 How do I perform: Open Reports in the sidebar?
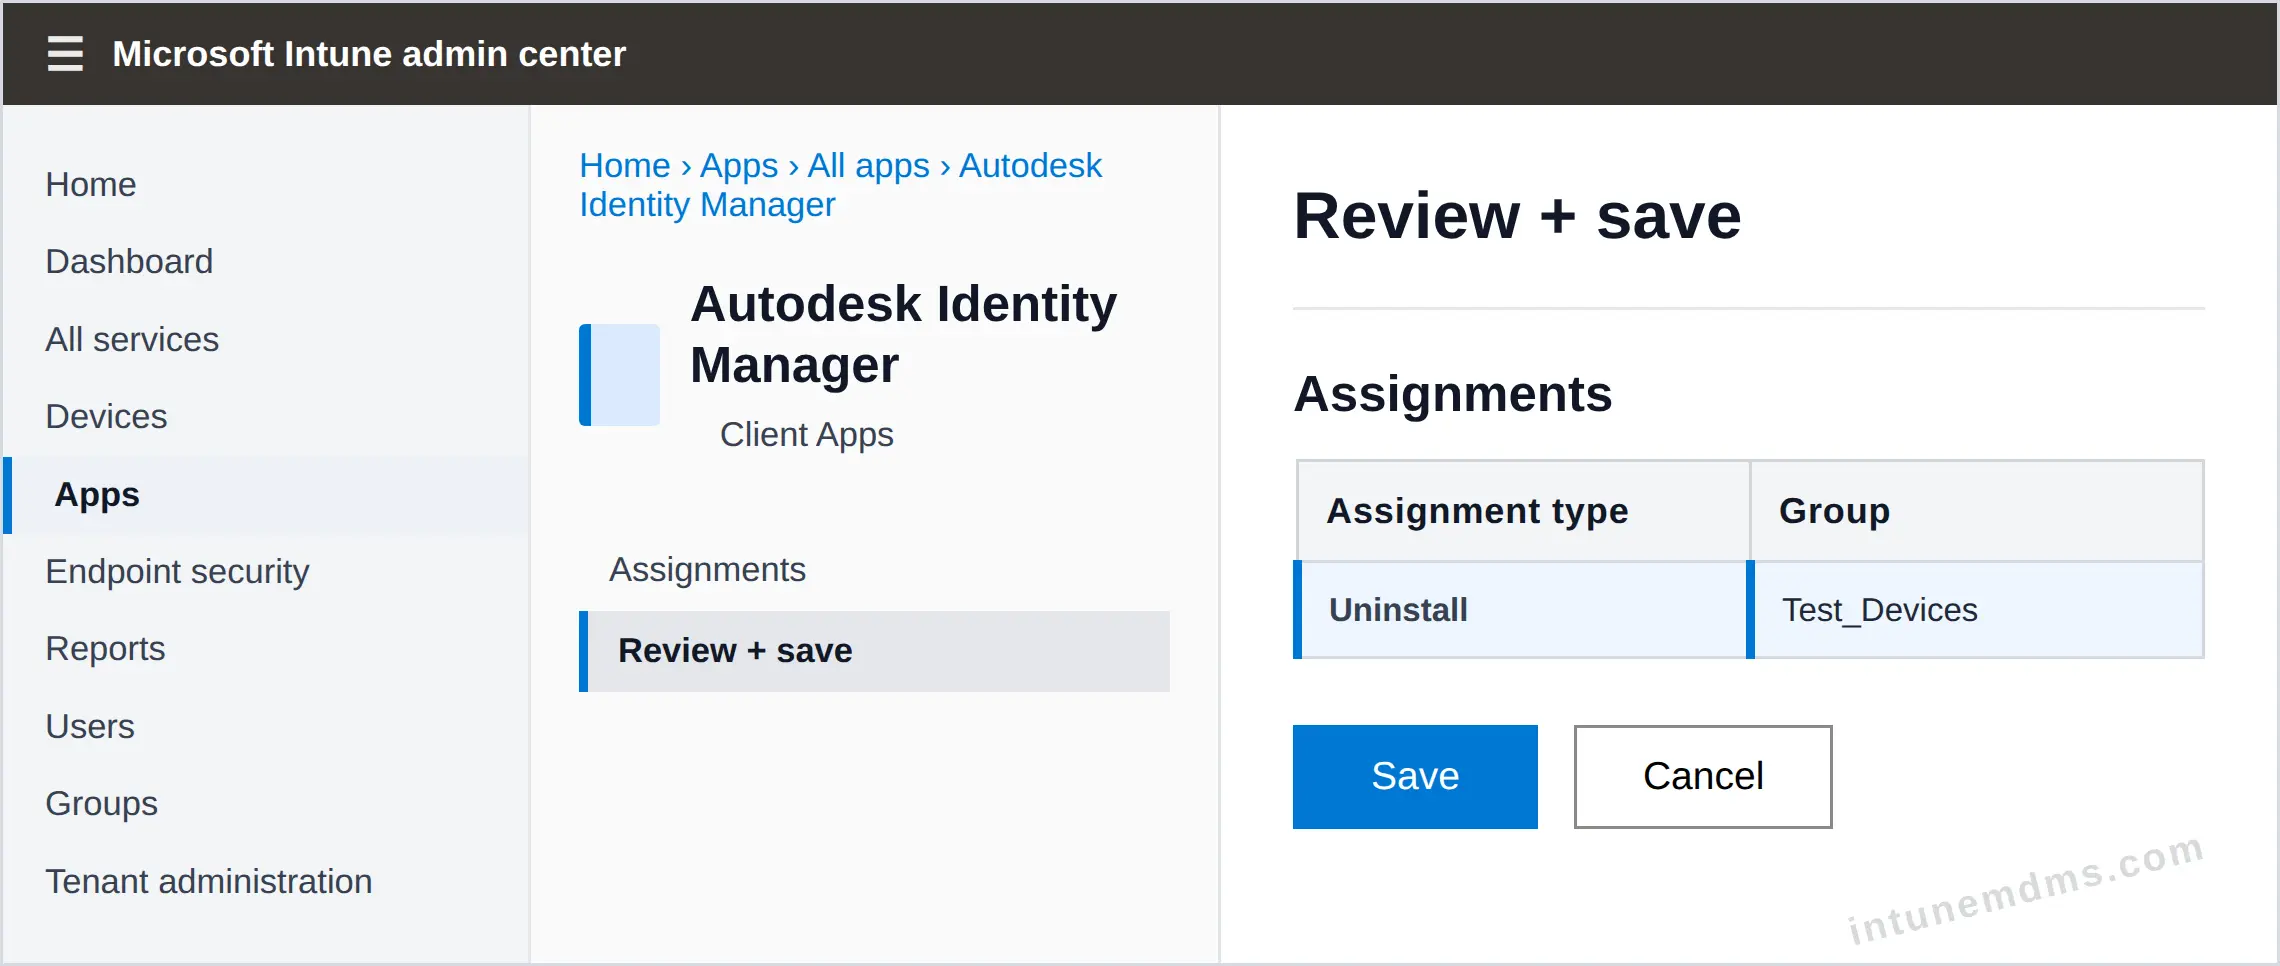point(105,649)
